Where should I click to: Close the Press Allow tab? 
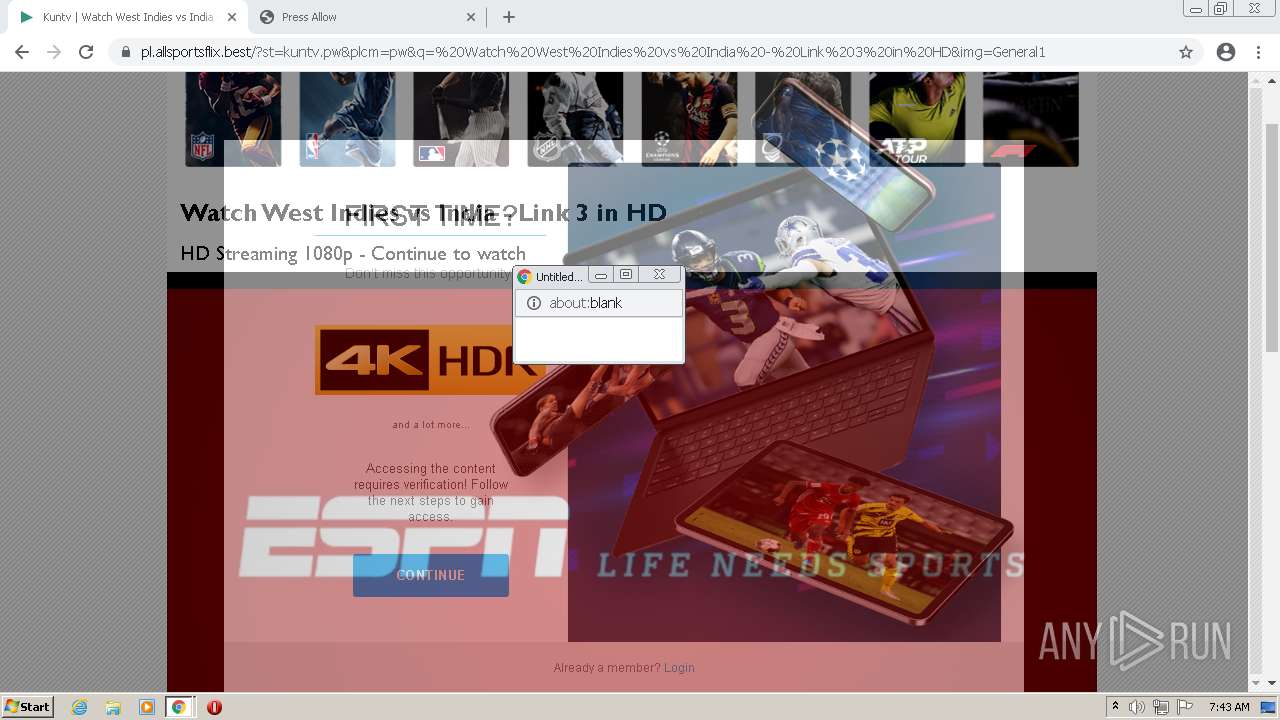[x=471, y=17]
